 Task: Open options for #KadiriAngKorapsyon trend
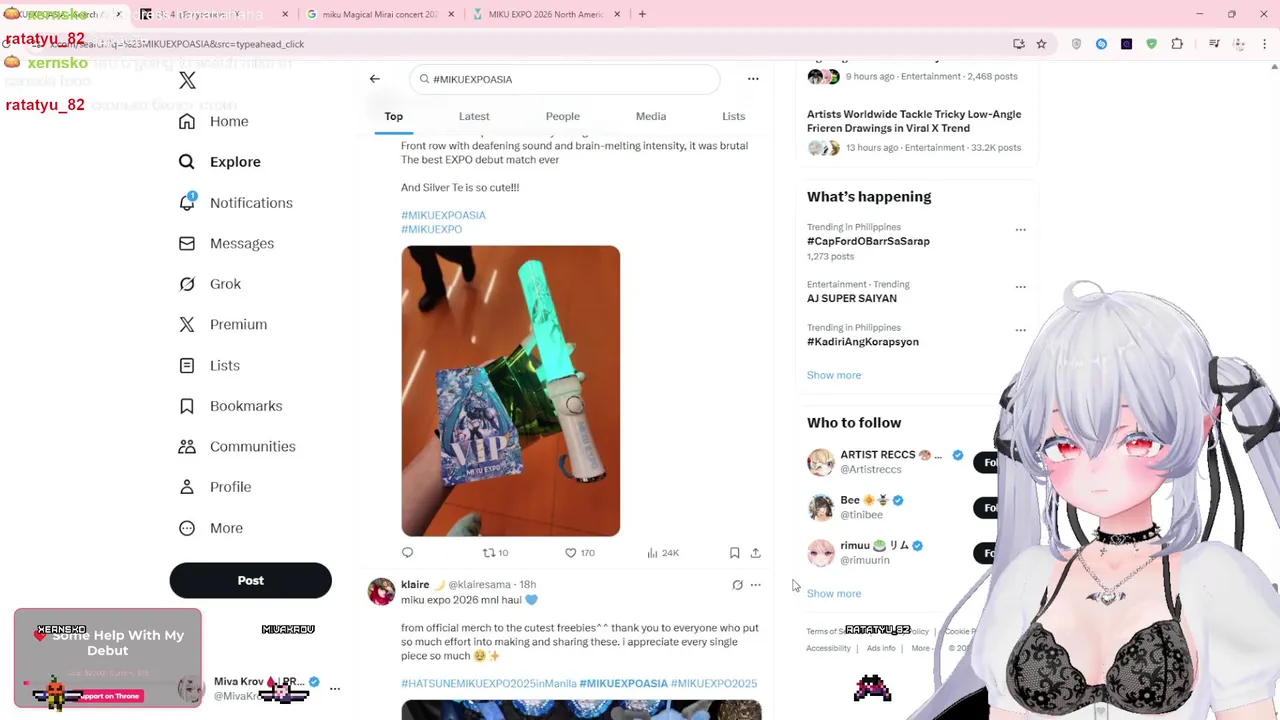pyautogui.click(x=1020, y=329)
